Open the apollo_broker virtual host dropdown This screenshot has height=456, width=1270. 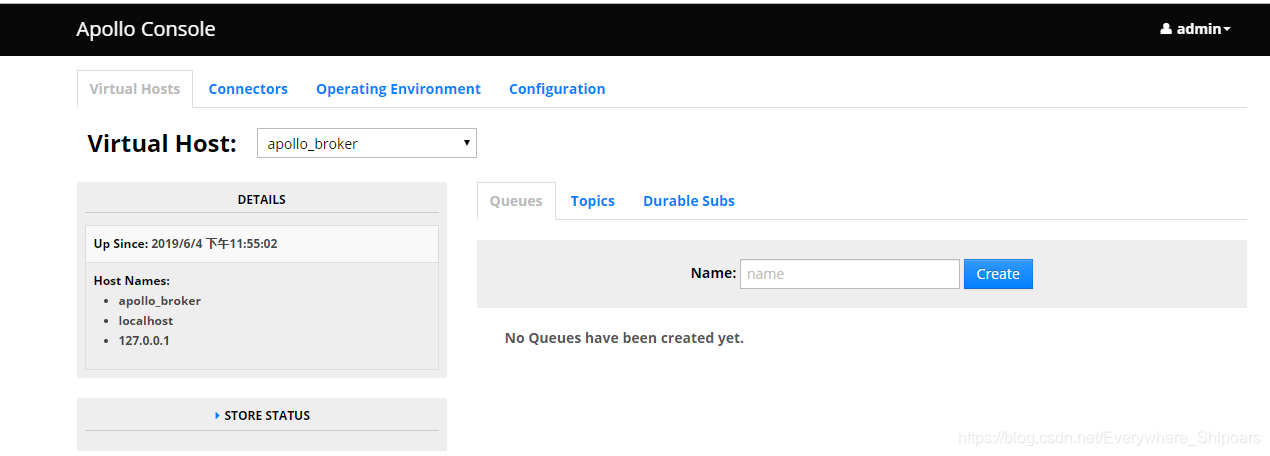tap(367, 143)
